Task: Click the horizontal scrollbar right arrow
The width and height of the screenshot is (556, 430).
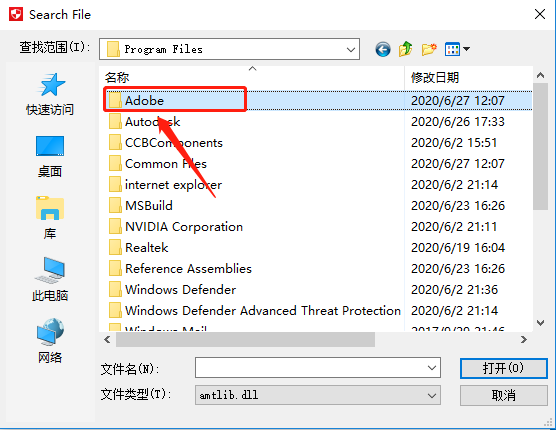Action: 524,340
